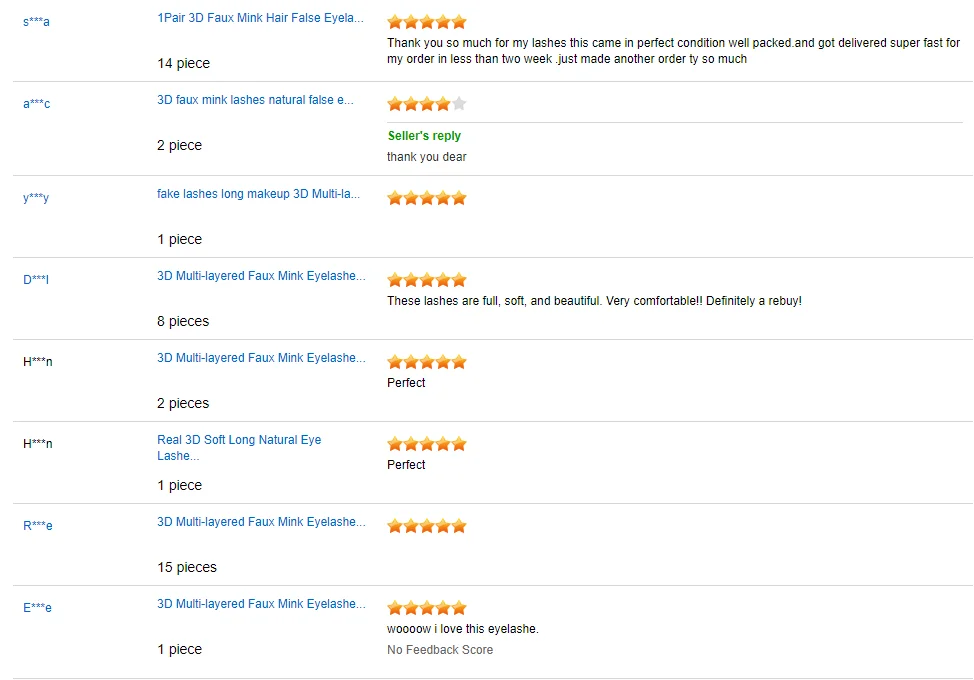Image resolution: width=974 pixels, height=680 pixels.
Task: Open product 'Real 3D Soft Long Natural Eye Lashe...'
Action: 239,448
